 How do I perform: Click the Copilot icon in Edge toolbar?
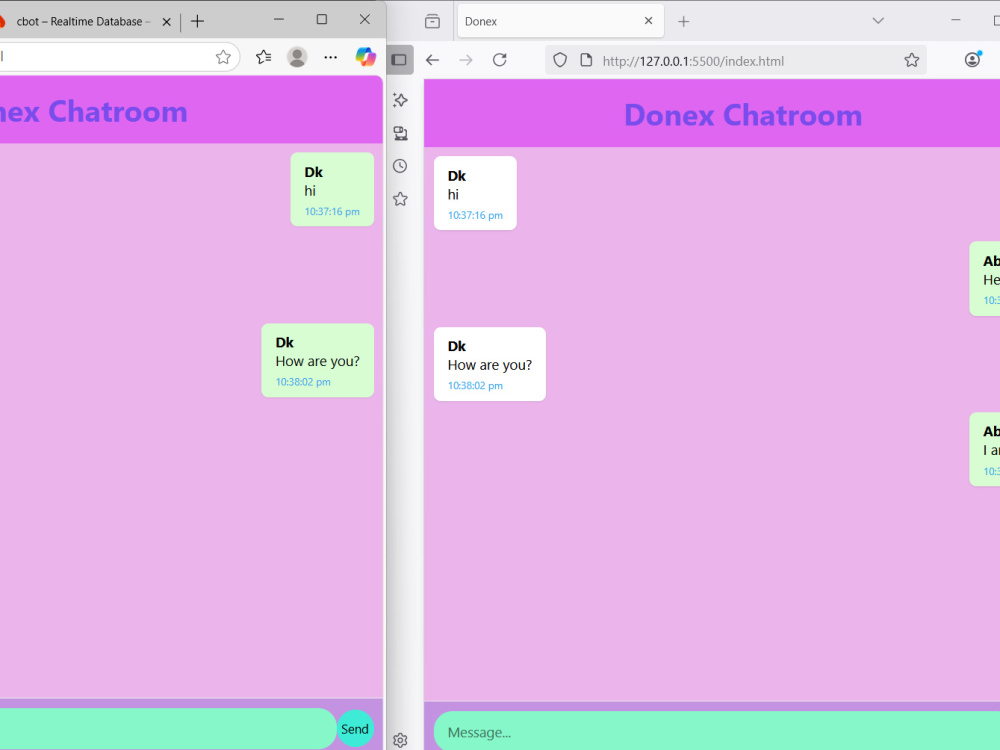tap(365, 57)
